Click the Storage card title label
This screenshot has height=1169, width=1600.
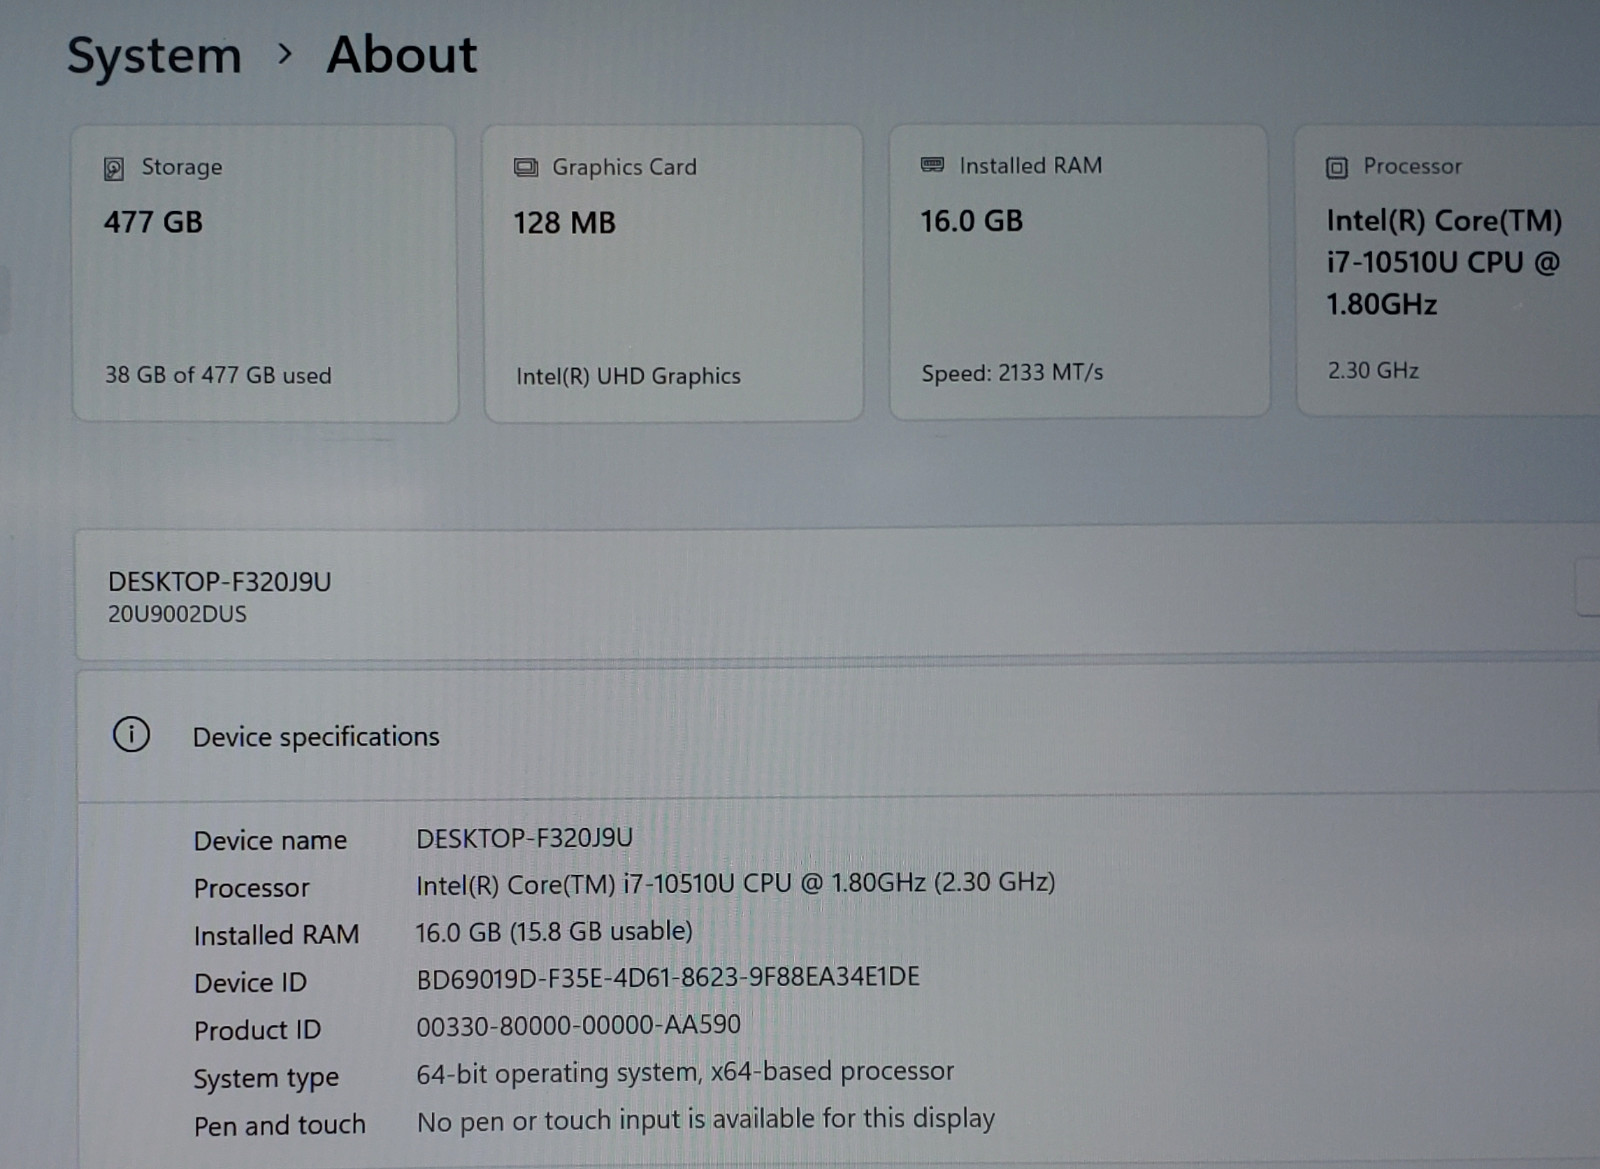click(x=182, y=167)
